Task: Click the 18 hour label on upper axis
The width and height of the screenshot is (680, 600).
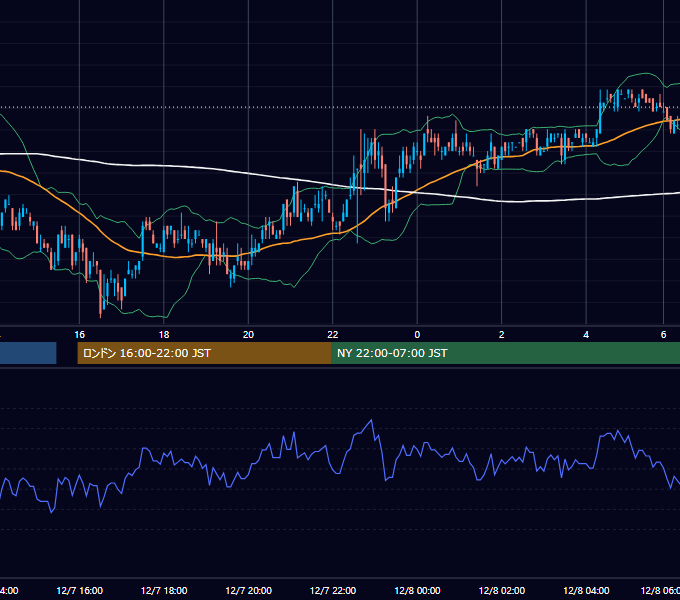Action: coord(164,335)
